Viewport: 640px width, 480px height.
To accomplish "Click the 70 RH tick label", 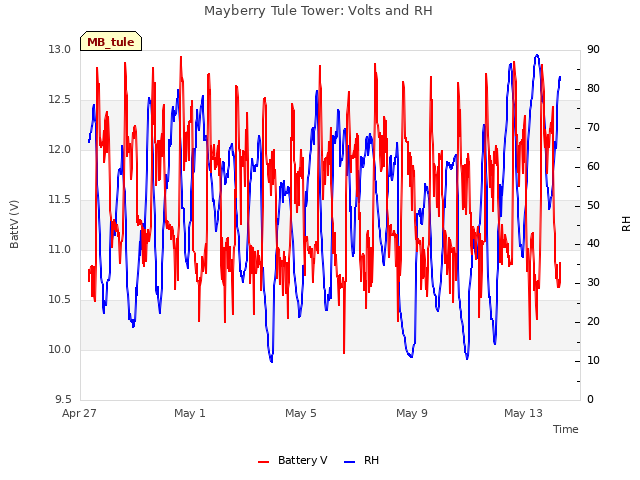I will click(x=593, y=128).
